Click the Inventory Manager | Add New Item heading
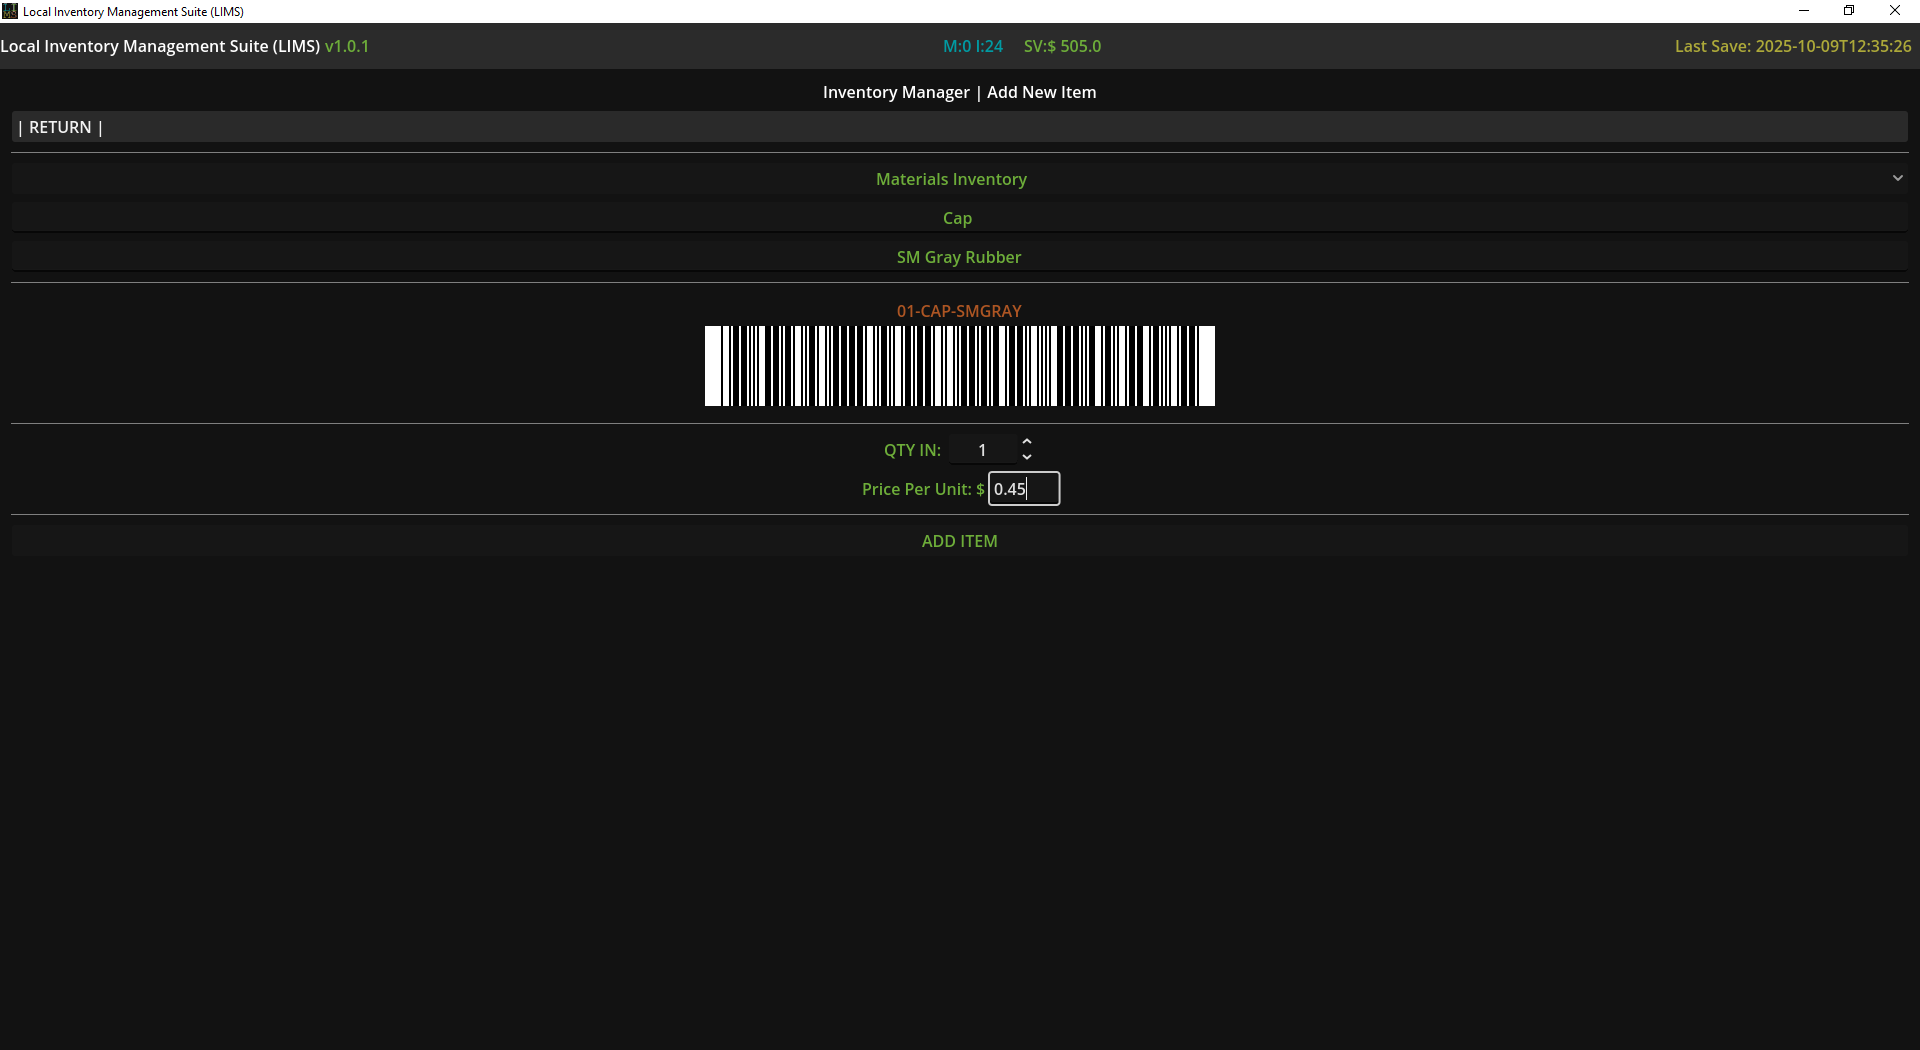1920x1050 pixels. tap(959, 92)
